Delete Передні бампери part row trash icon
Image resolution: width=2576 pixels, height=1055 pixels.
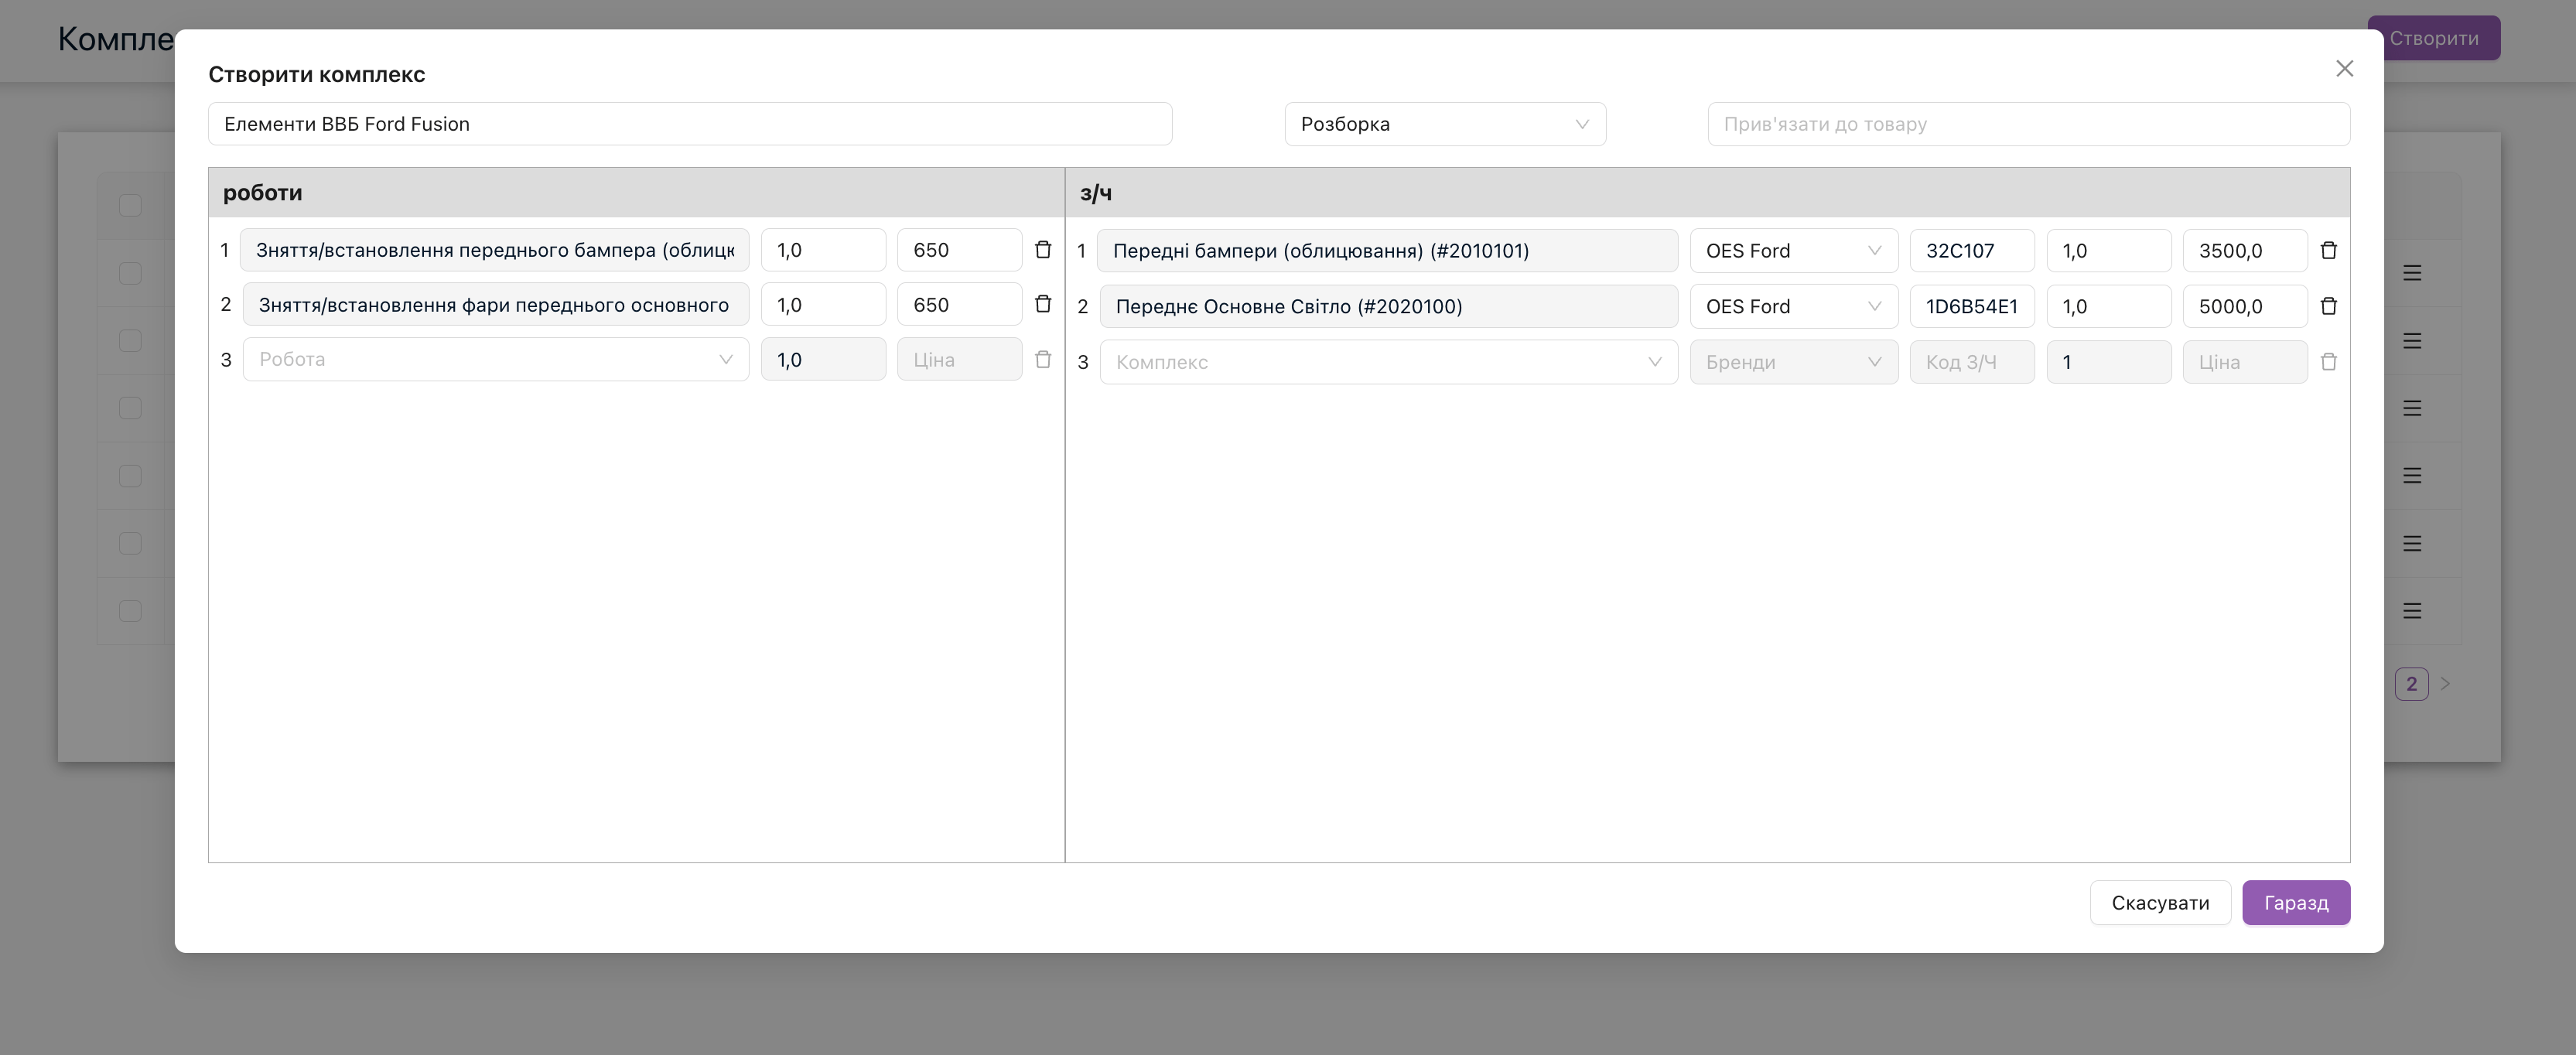click(2328, 251)
